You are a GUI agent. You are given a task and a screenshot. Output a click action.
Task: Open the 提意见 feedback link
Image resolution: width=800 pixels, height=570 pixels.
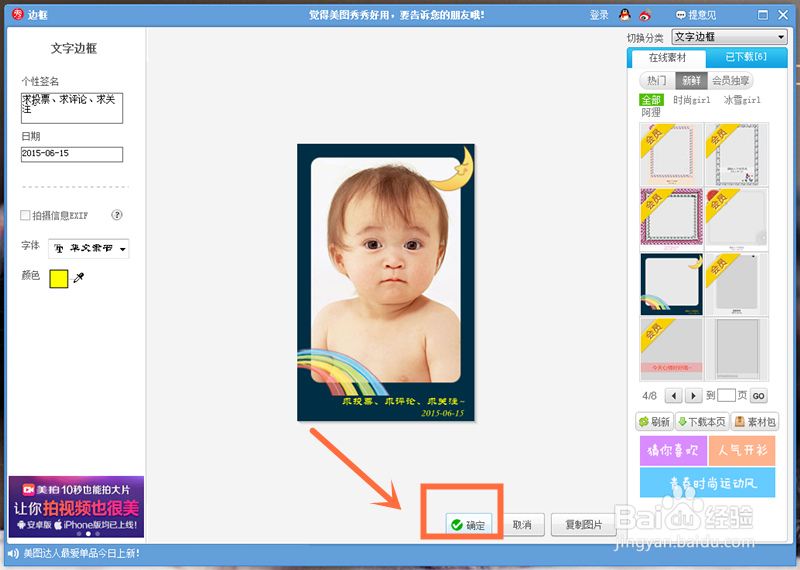696,15
